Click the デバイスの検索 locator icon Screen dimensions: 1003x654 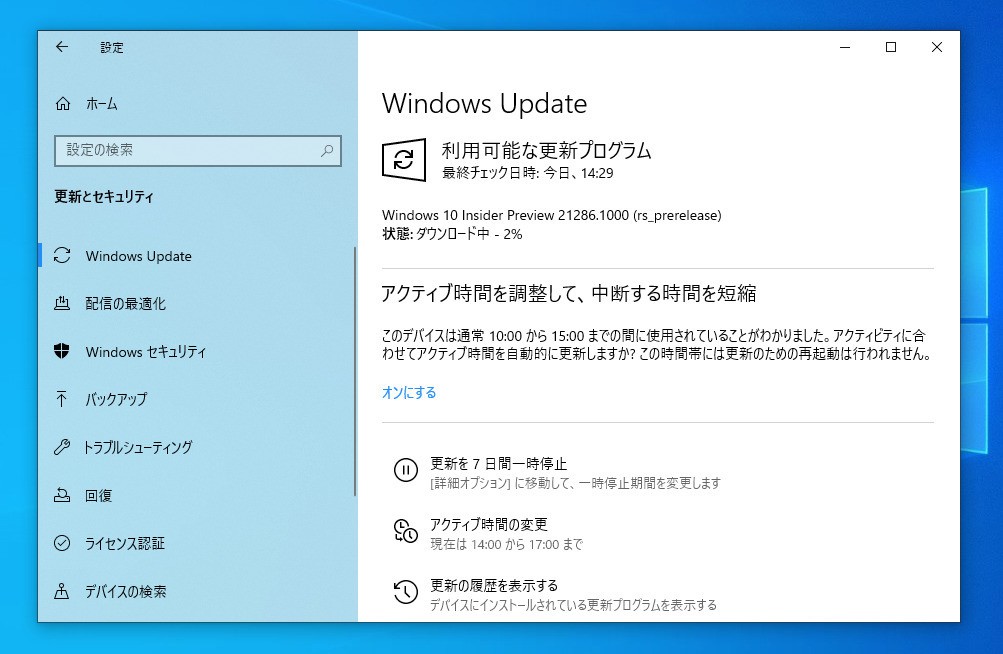(x=61, y=591)
